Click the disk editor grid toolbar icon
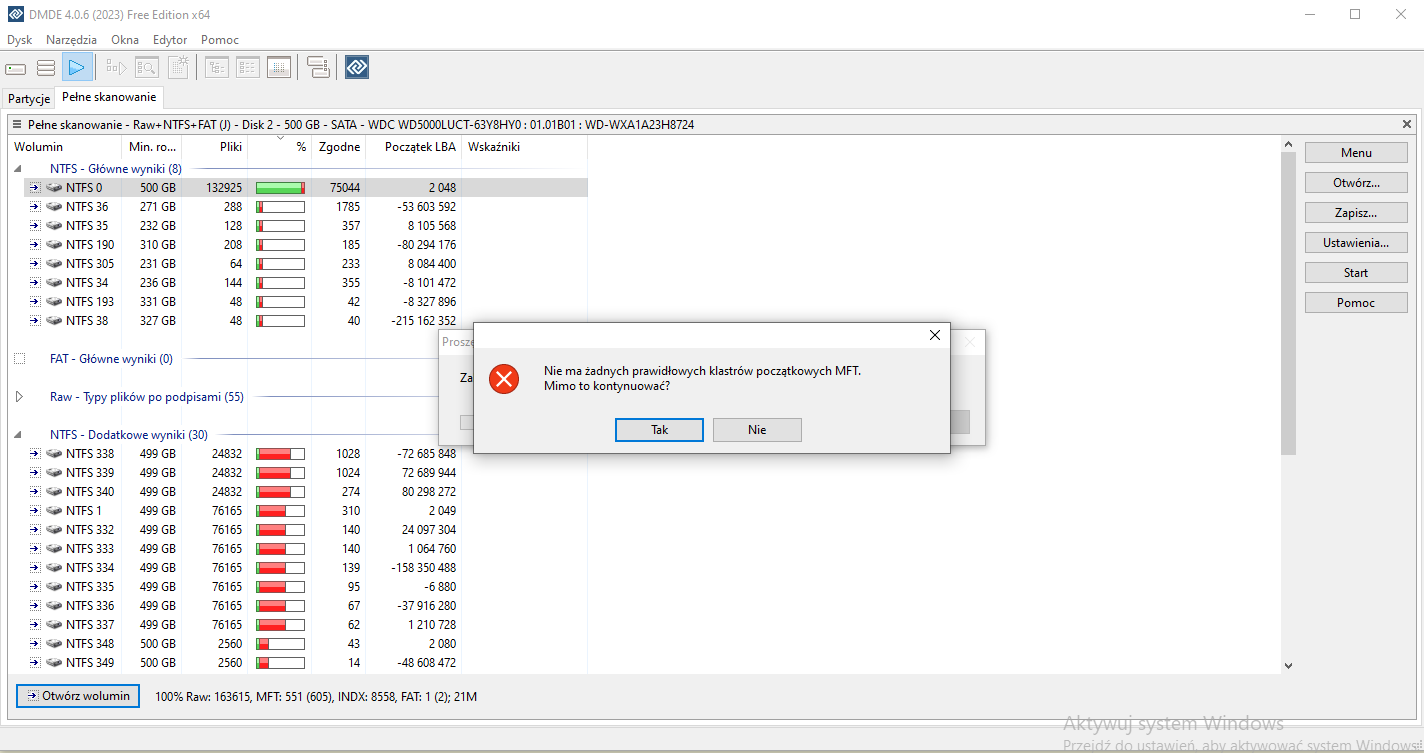 click(279, 68)
